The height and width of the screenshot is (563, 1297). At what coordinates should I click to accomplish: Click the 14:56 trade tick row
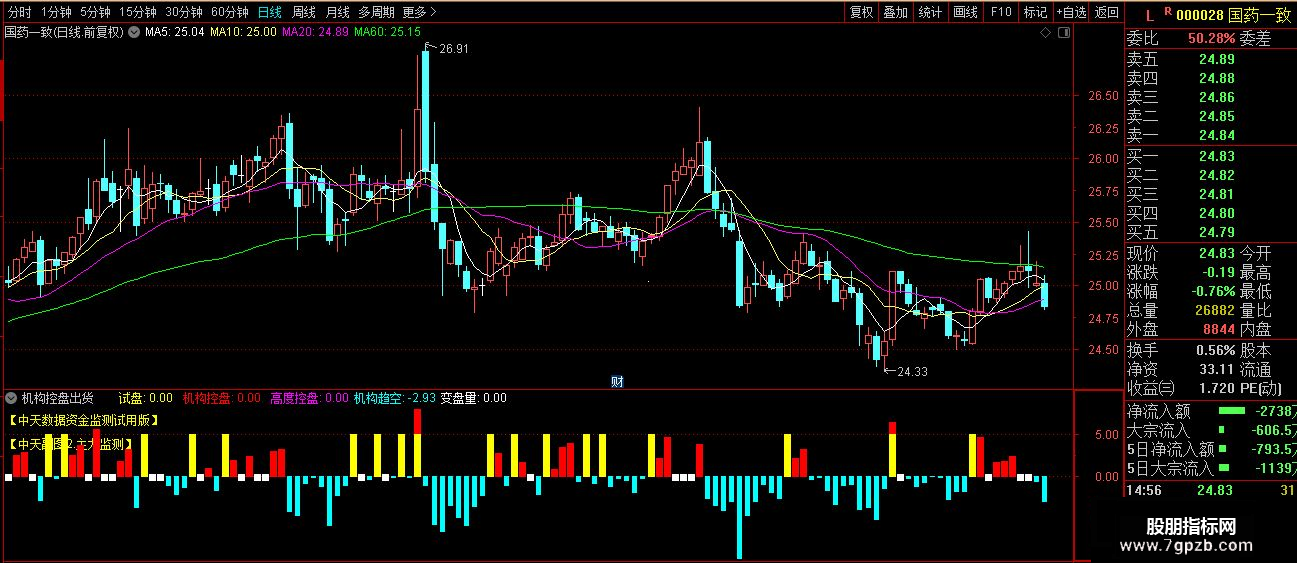coord(1210,490)
